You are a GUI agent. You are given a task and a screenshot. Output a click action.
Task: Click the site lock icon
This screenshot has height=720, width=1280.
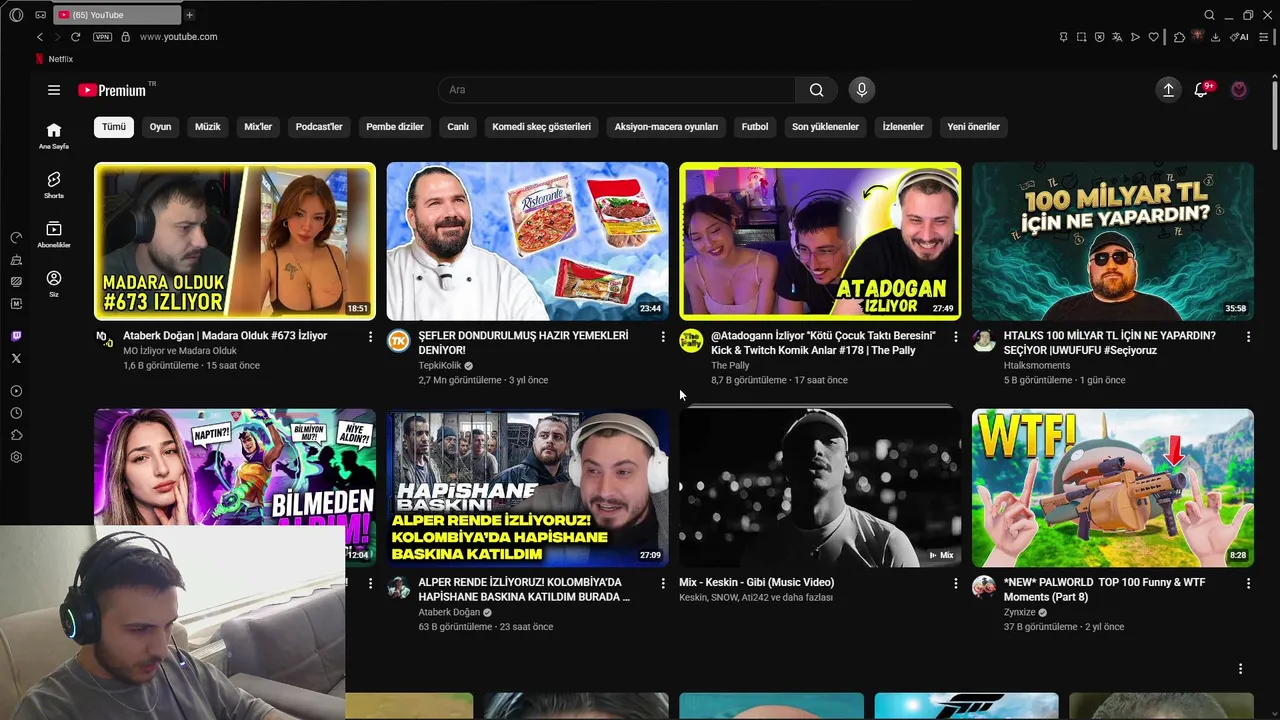(x=125, y=37)
